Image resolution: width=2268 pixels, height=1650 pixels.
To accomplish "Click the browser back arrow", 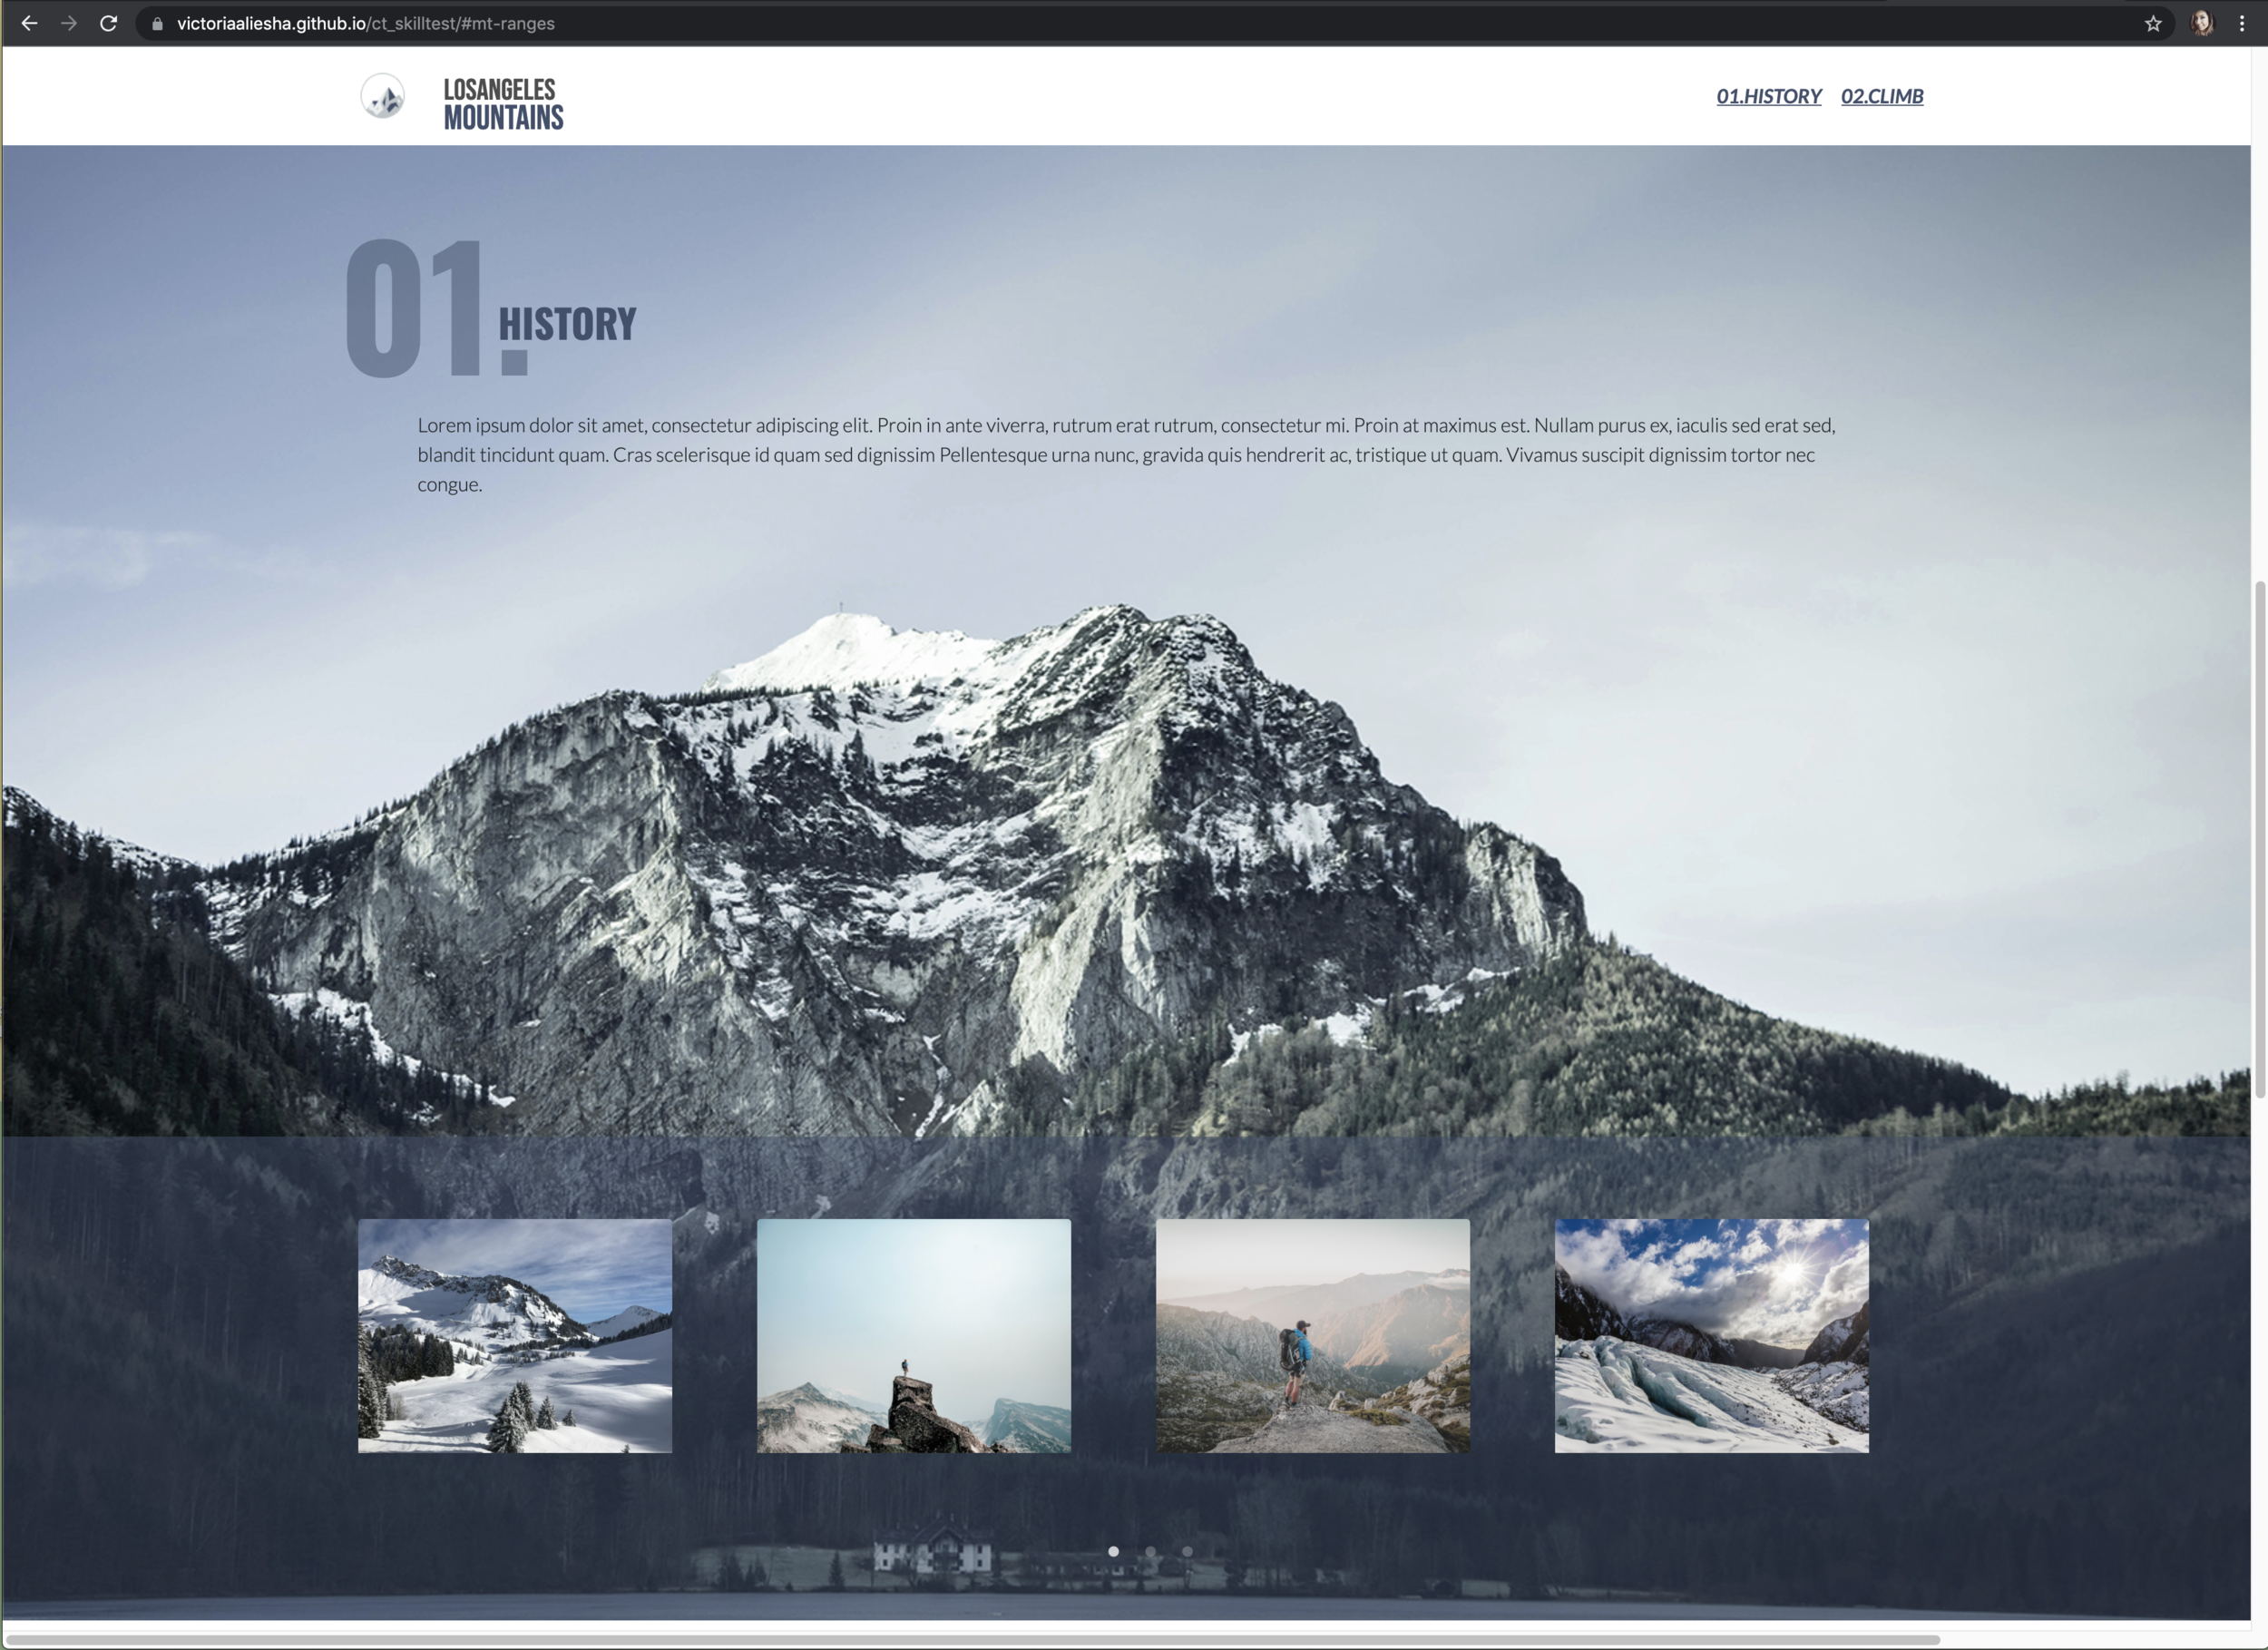I will point(29,23).
